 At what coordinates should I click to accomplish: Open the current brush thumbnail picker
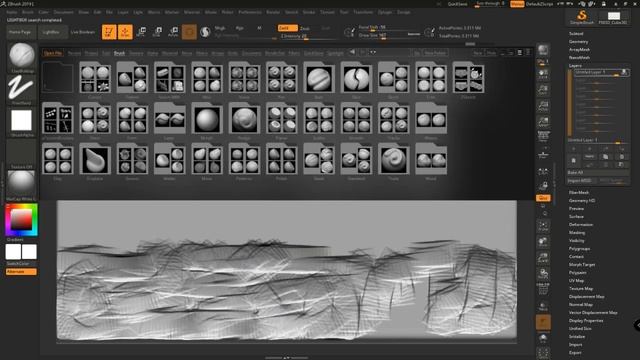(x=21, y=56)
